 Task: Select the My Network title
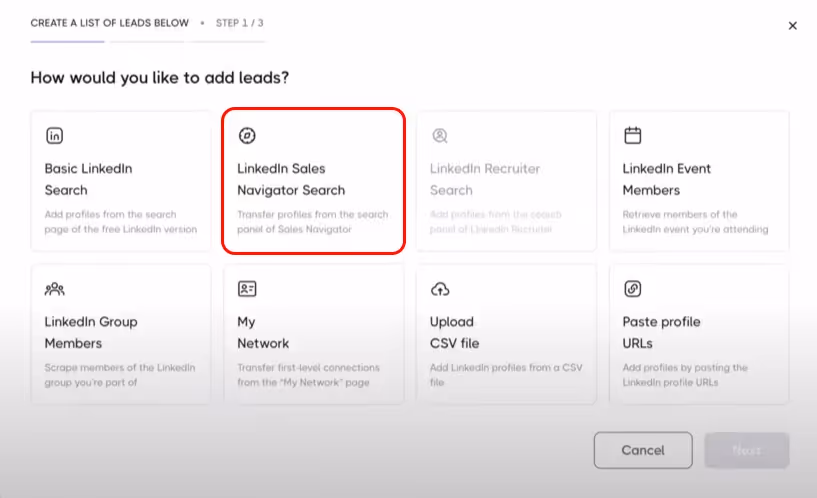263,332
